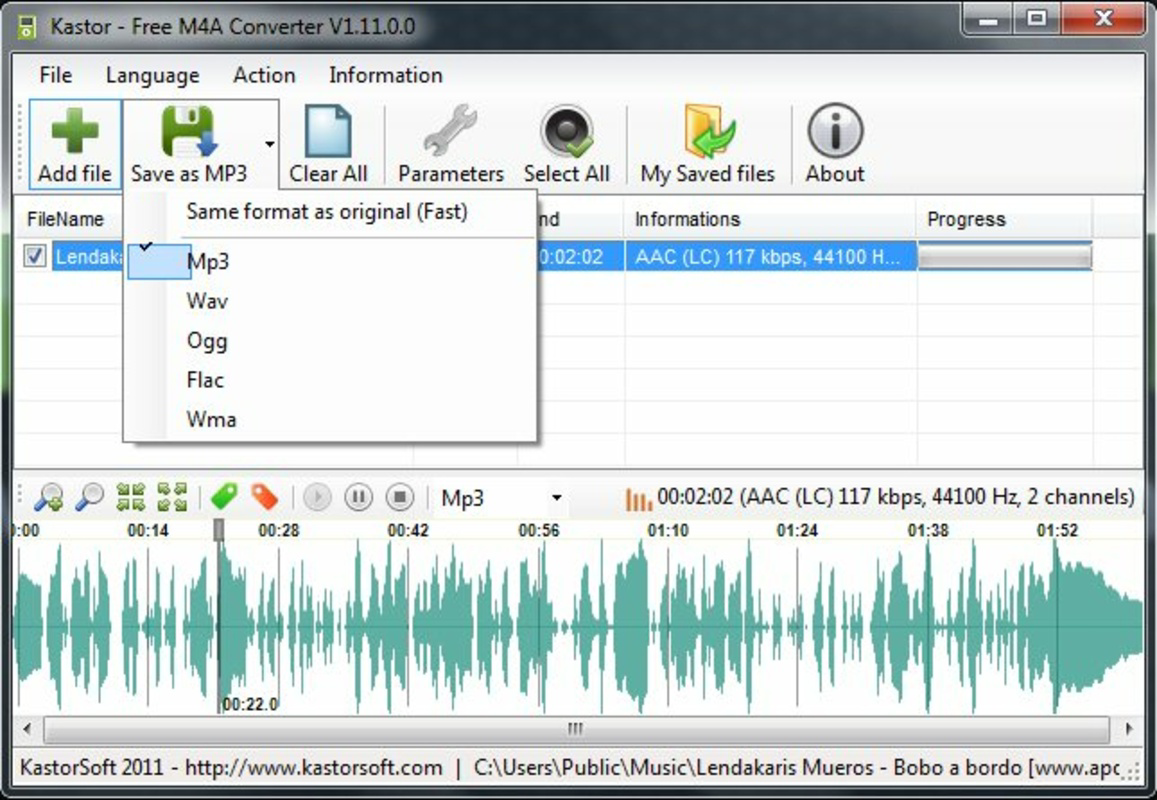The width and height of the screenshot is (1157, 800).
Task: Minimize the Kastor converter window
Action: pyautogui.click(x=987, y=18)
